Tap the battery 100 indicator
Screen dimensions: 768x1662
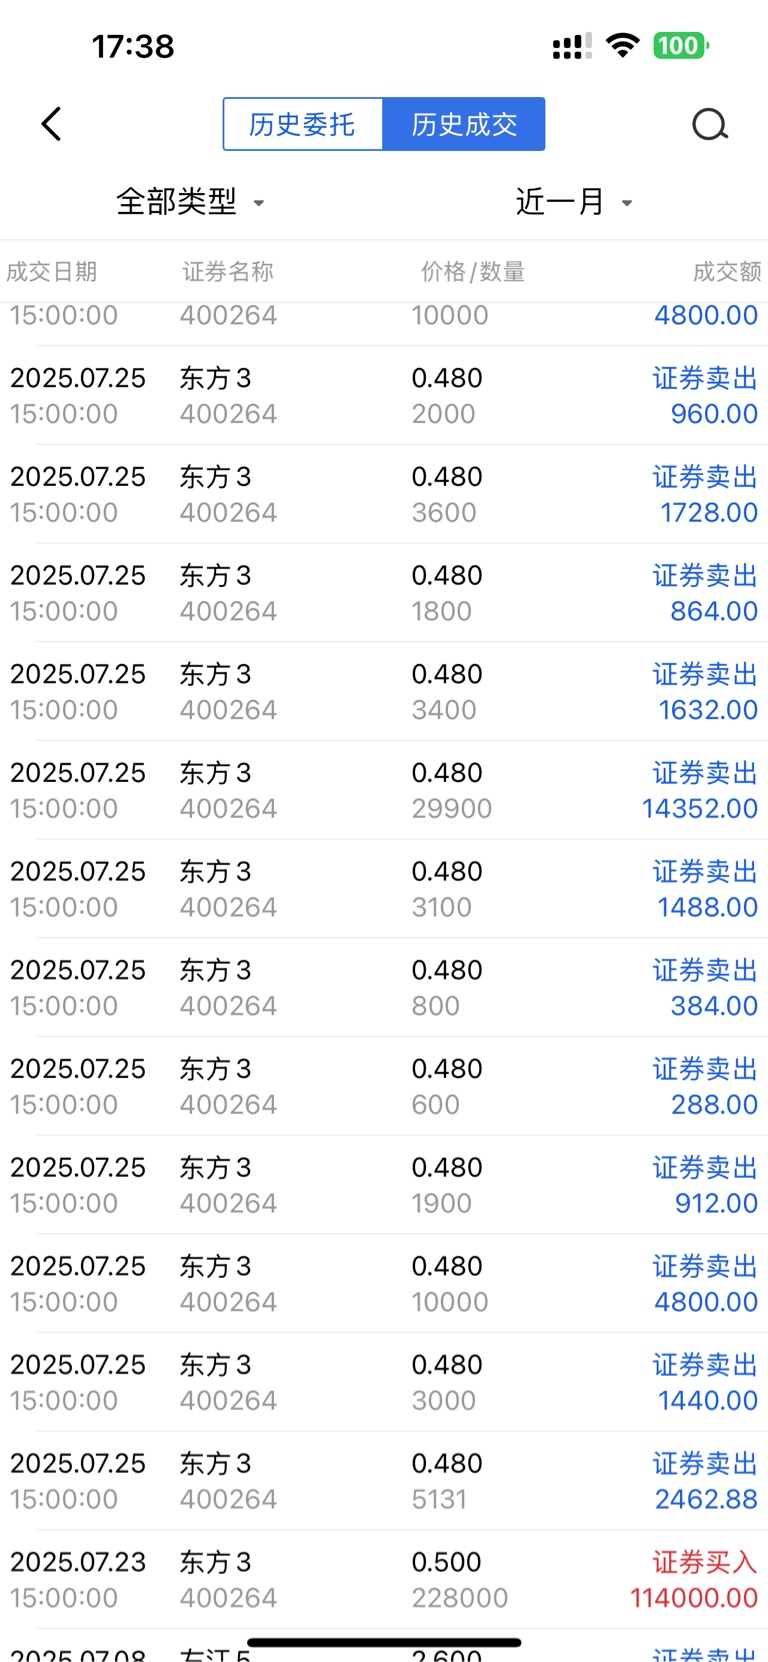pos(681,46)
